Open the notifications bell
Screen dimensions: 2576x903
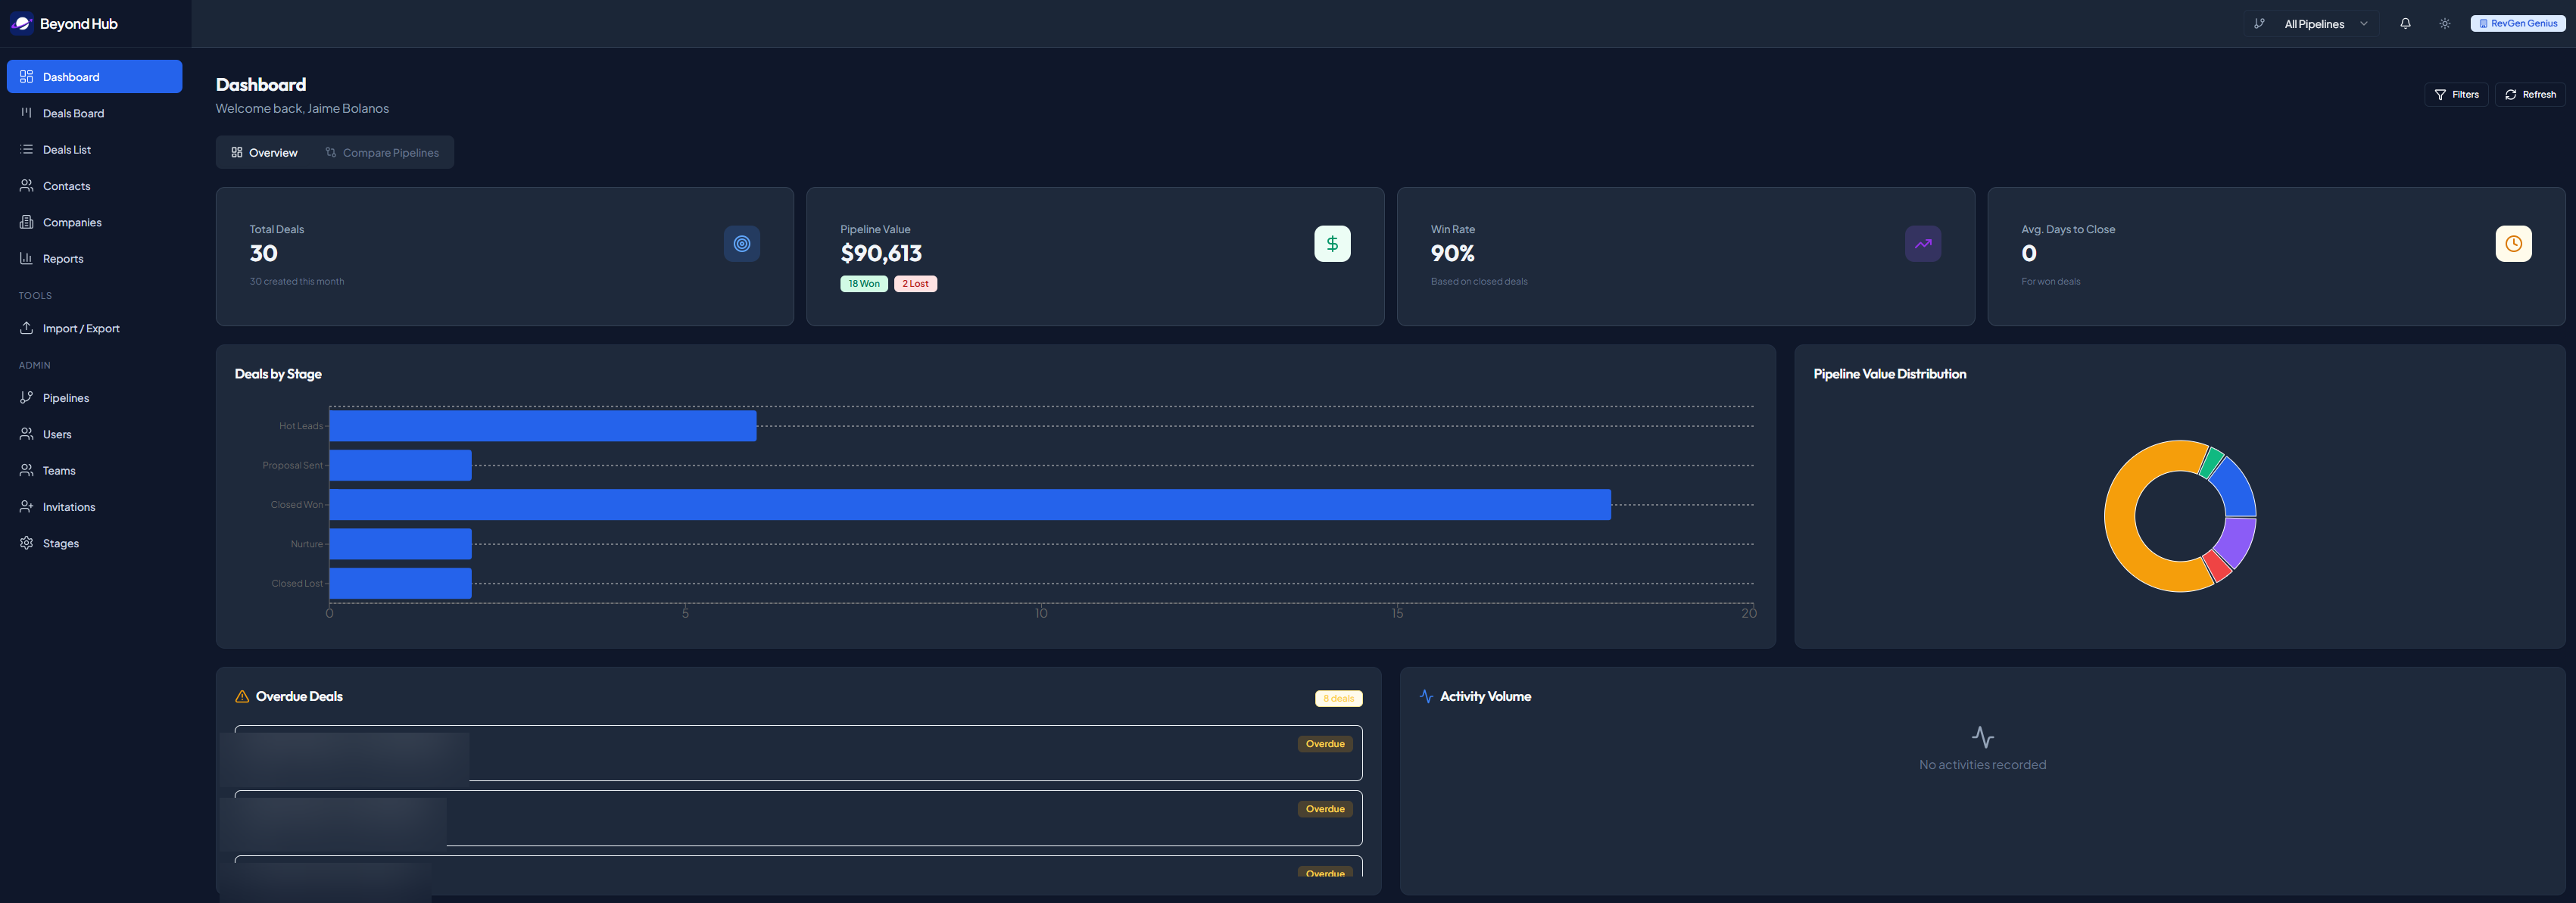(x=2405, y=23)
